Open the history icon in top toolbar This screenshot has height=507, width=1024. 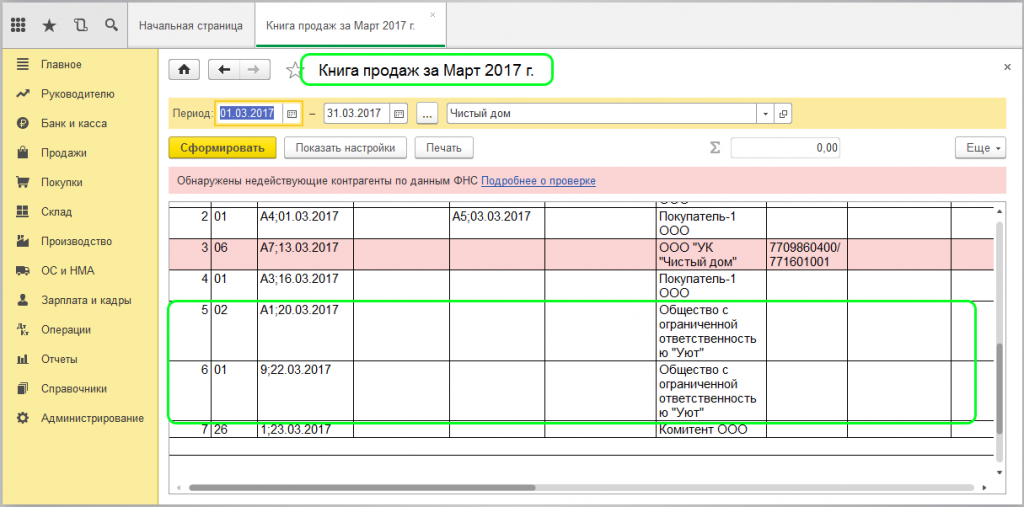pos(80,23)
